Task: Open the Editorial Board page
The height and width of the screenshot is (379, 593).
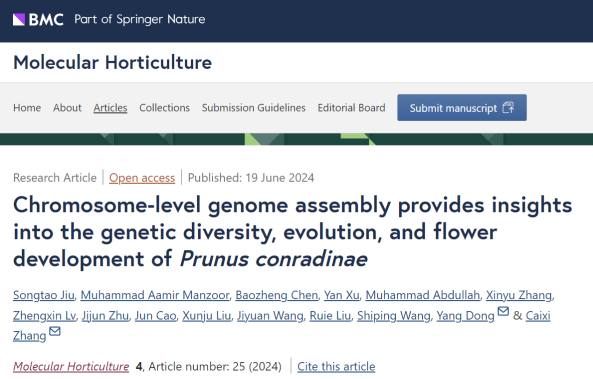Action: tap(351, 108)
